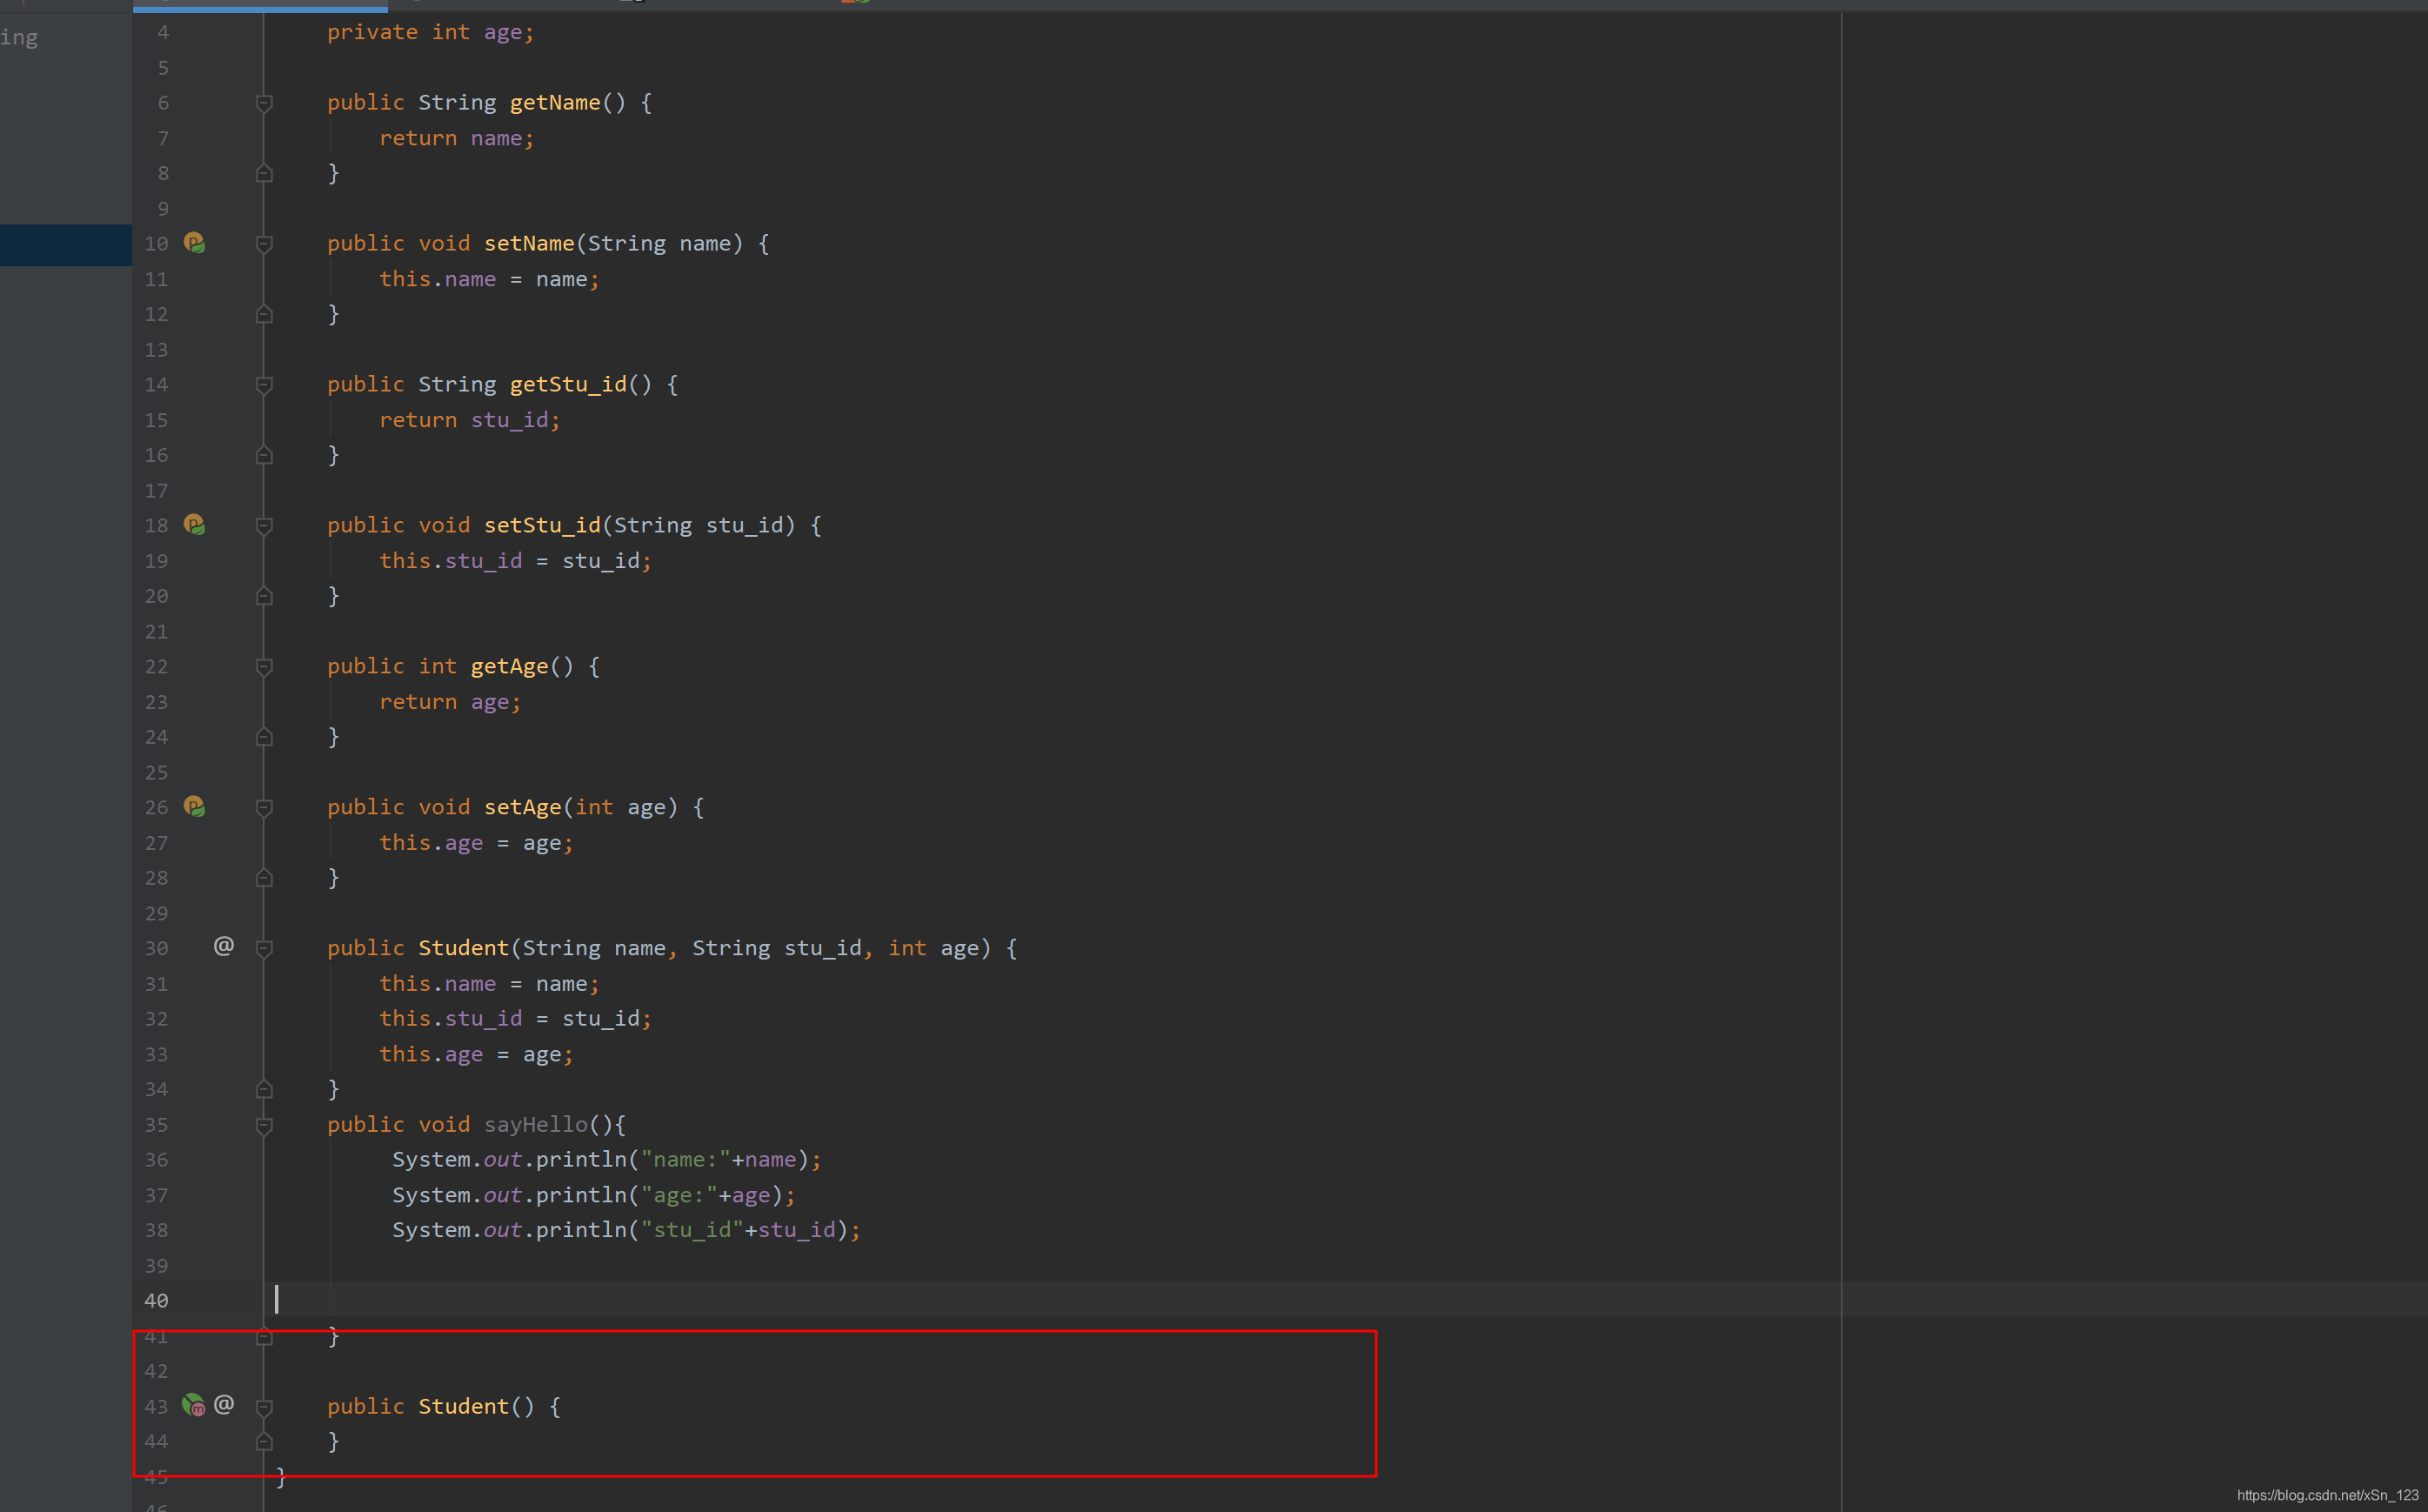Click the 'out' field on line 38
2428x1512 pixels.
(x=503, y=1231)
